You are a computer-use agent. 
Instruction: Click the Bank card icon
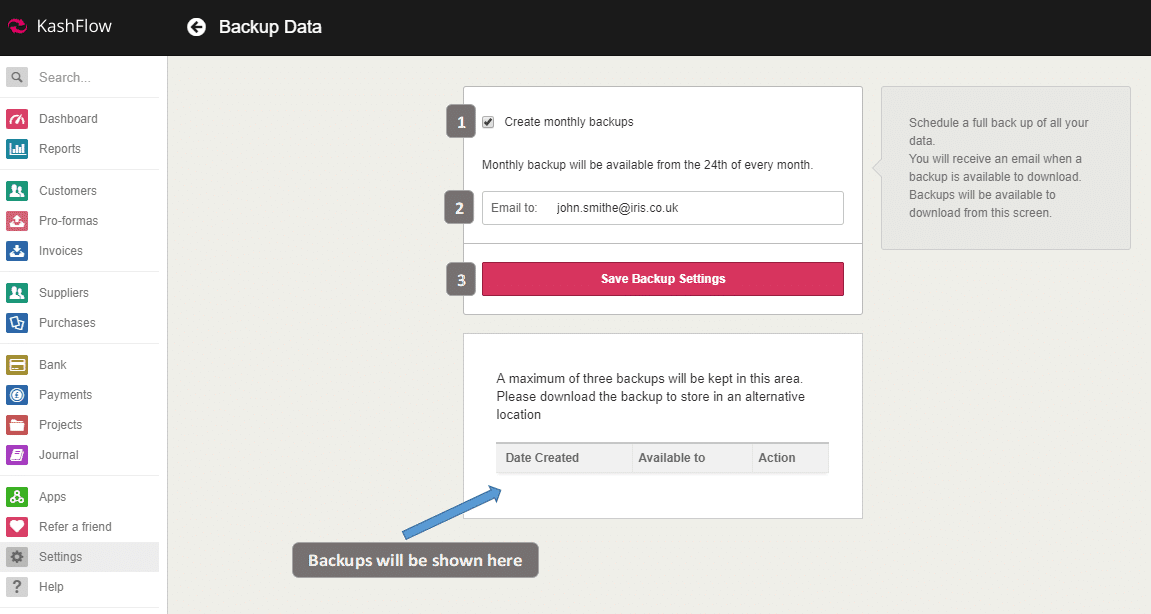pos(17,365)
